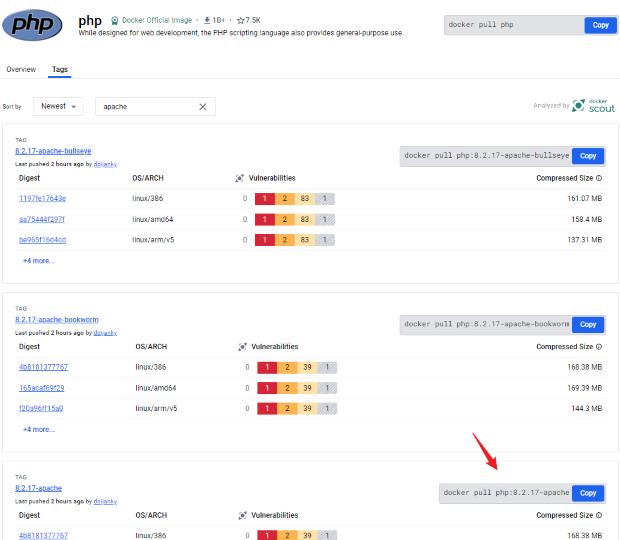
Task: Click the Docker Scout logo
Action: coord(594,105)
